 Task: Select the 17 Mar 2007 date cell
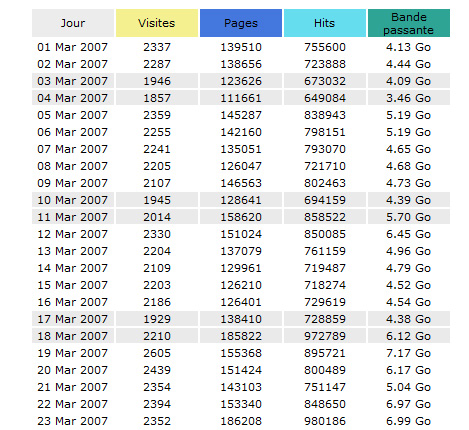[x=73, y=319]
